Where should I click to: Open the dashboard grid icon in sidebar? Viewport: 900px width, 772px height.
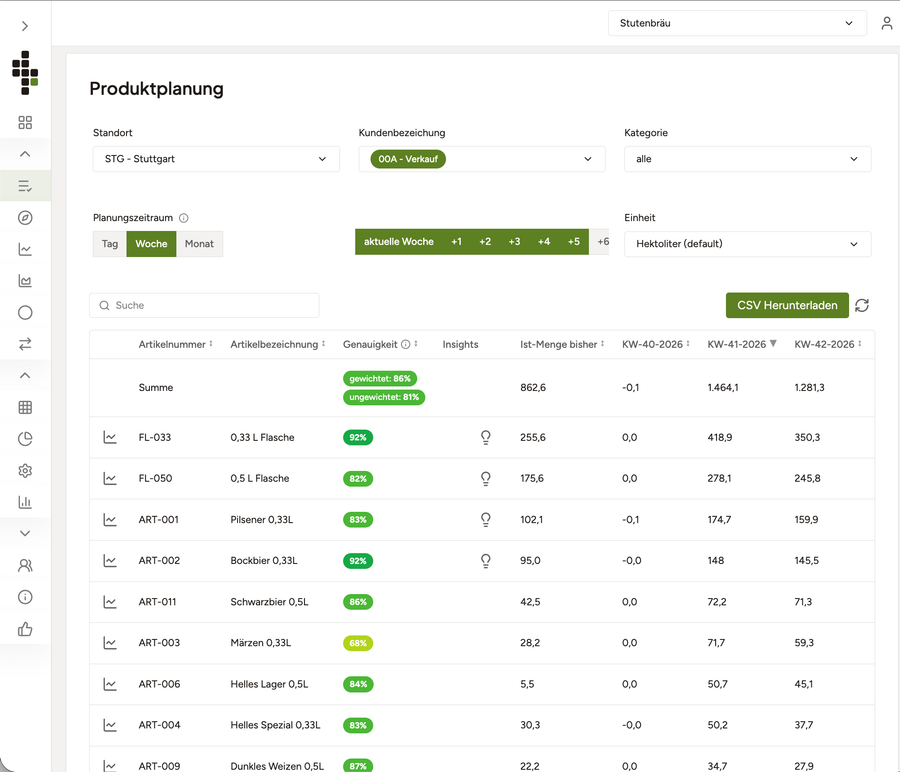[x=25, y=122]
